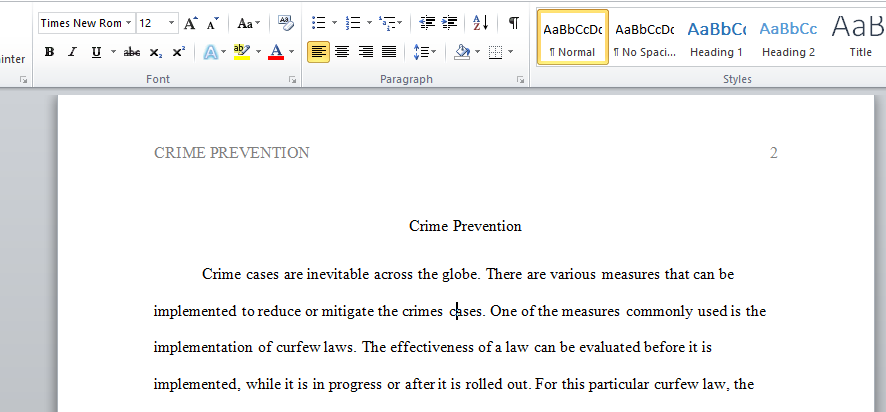The width and height of the screenshot is (886, 412).
Task: Click the Shading paint bucket icon
Action: point(462,53)
